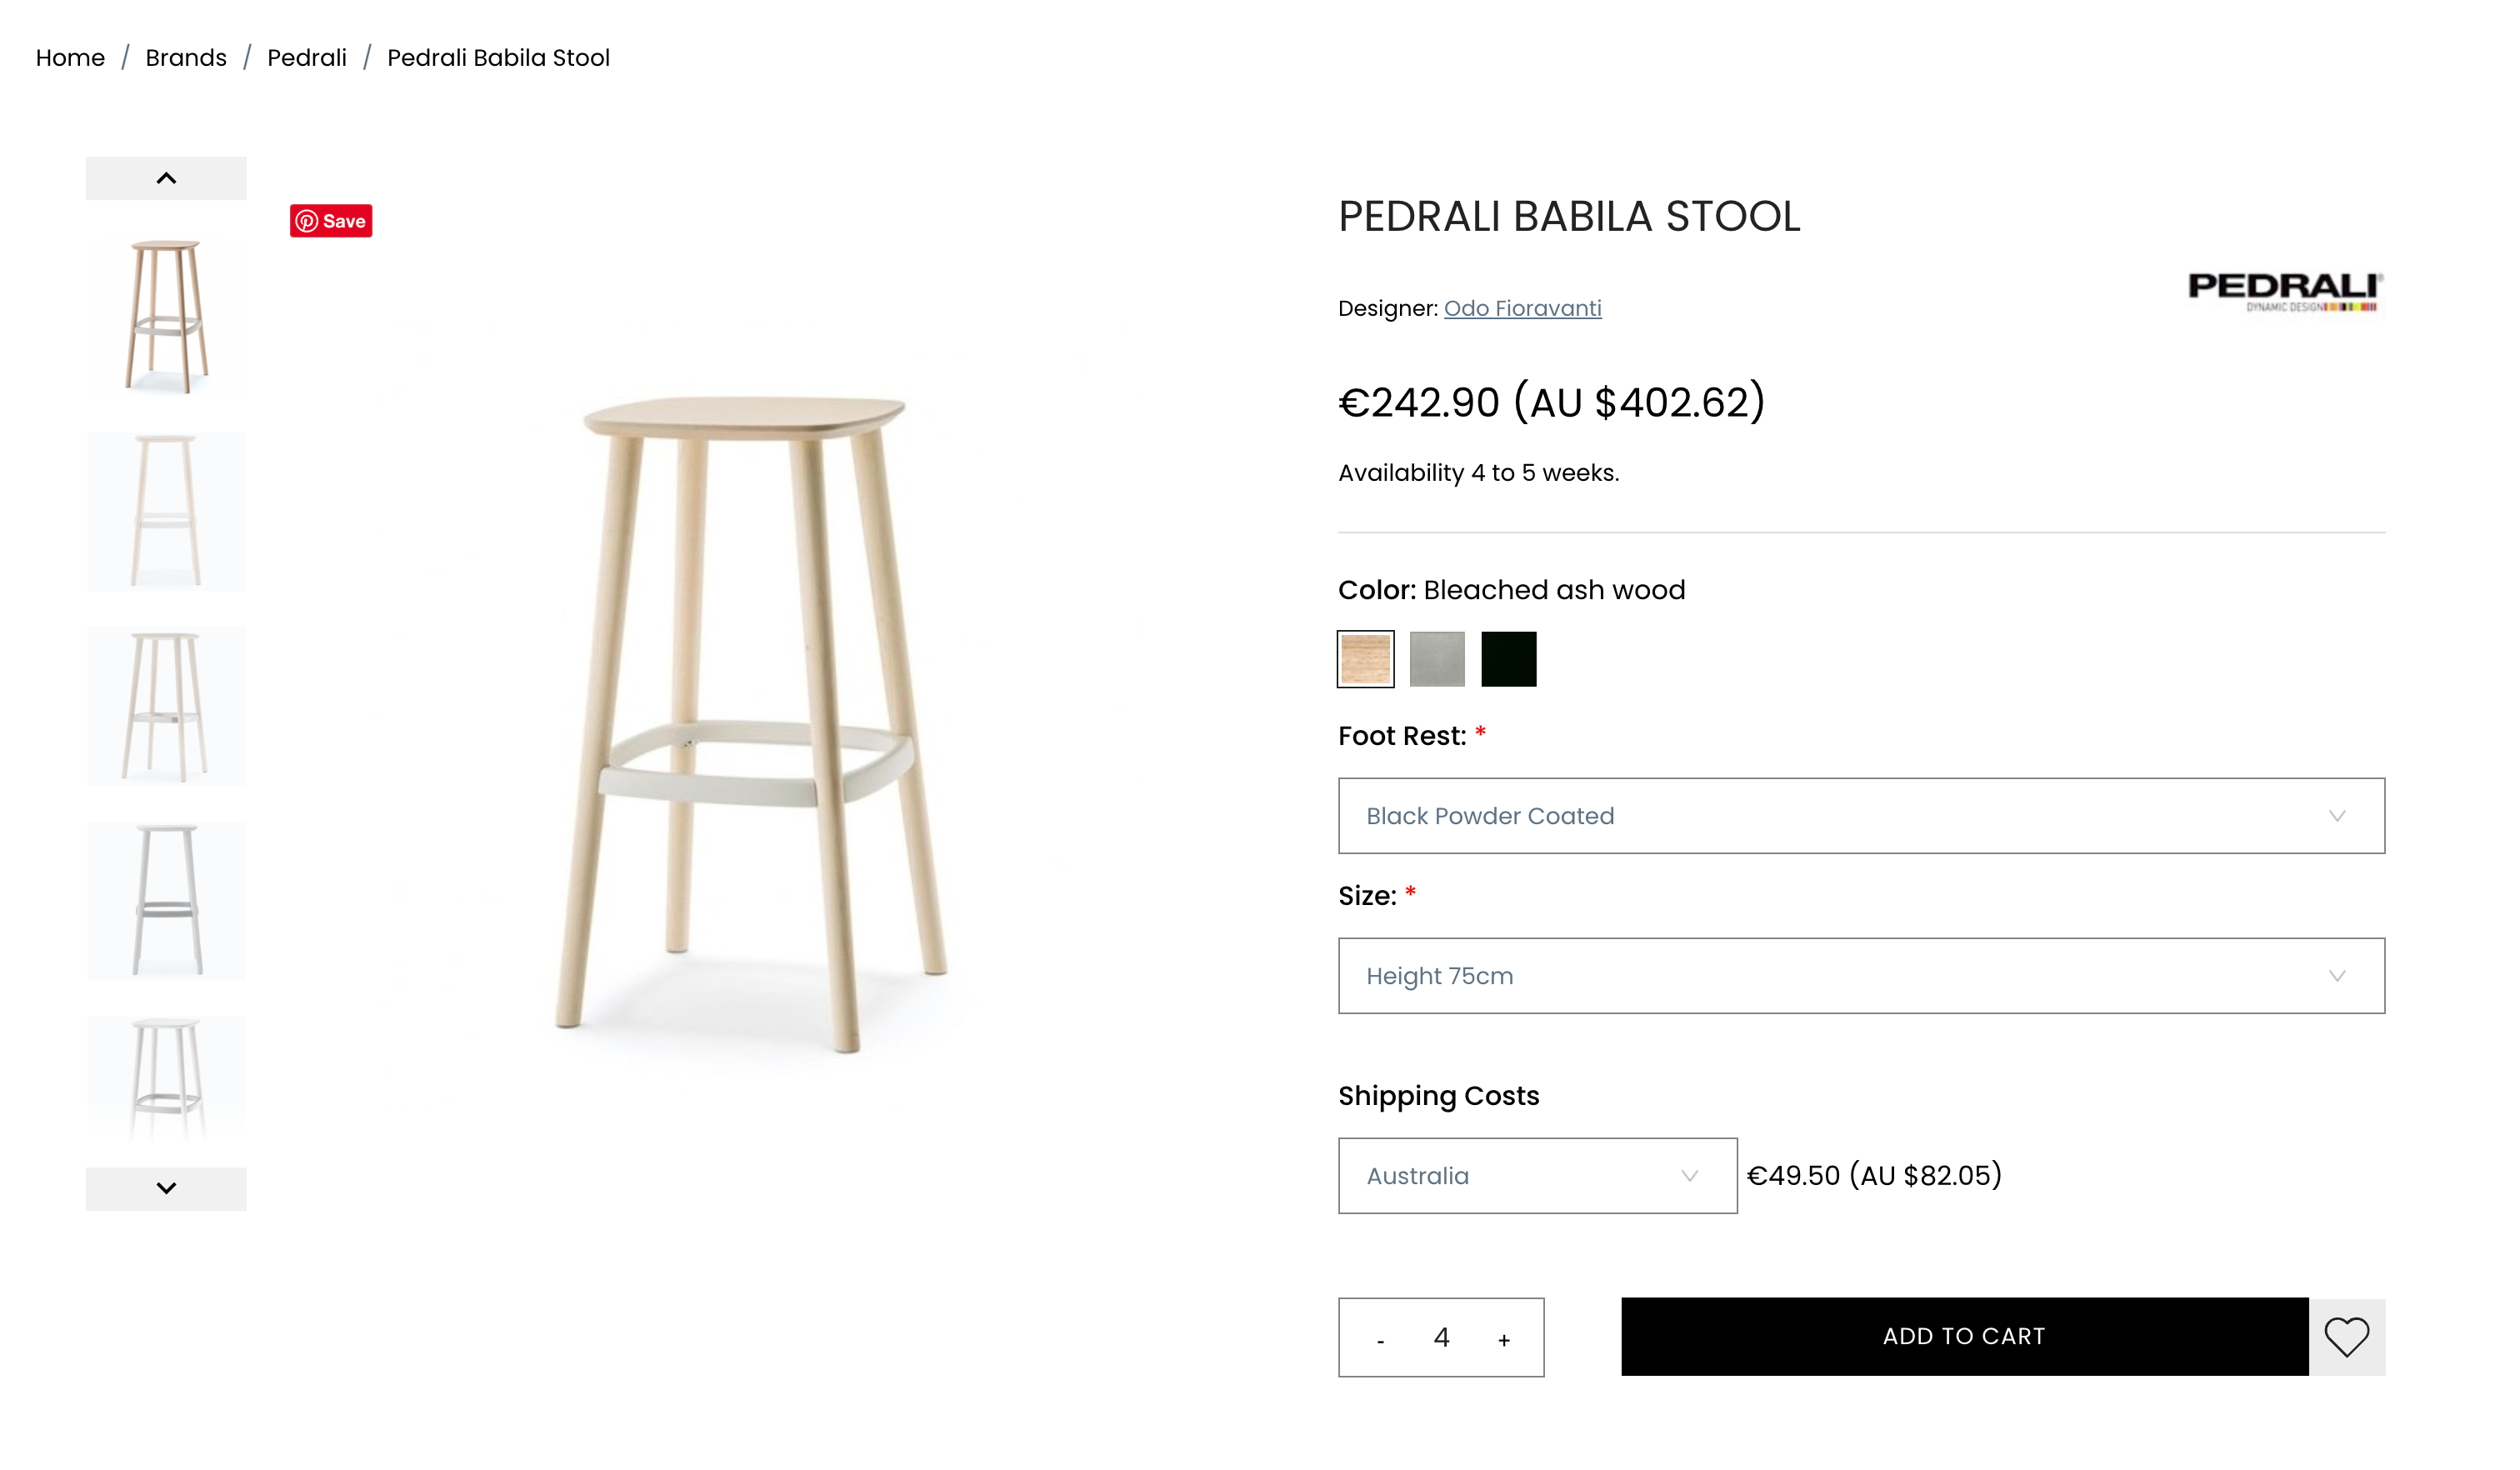
Task: Click the heart wishlist icon
Action: (x=2348, y=1337)
